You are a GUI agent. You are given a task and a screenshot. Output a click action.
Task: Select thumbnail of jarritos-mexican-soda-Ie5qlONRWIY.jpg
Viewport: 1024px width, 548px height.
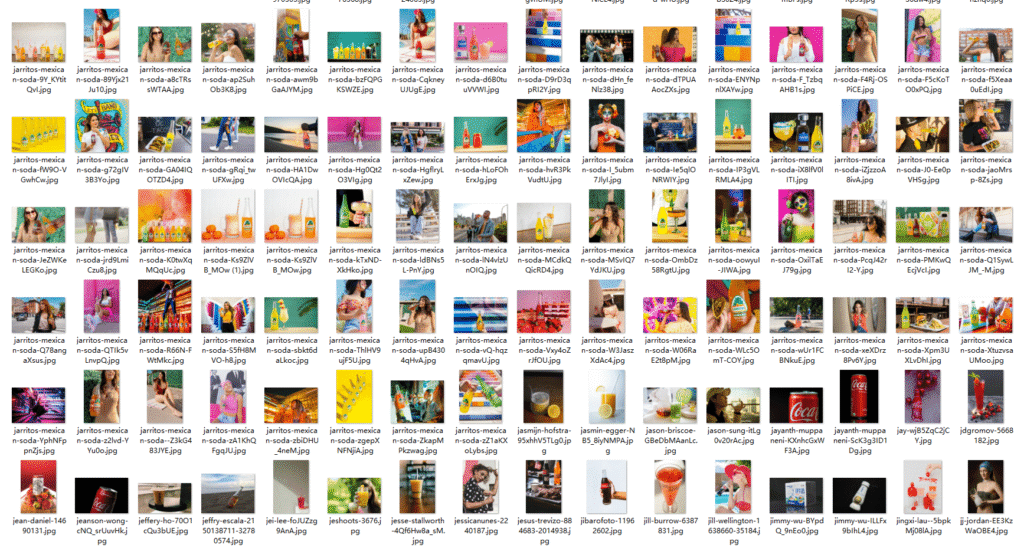[671, 133]
